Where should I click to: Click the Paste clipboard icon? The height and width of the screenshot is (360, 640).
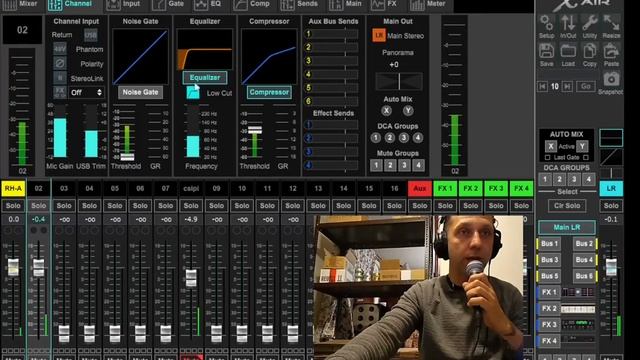(611, 51)
